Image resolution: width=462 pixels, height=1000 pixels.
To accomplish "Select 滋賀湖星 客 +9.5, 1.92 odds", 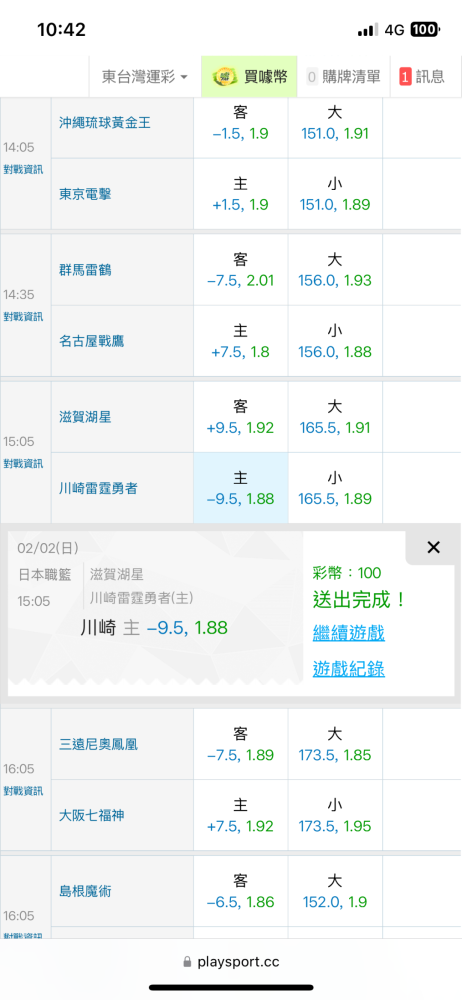I will click(x=241, y=416).
